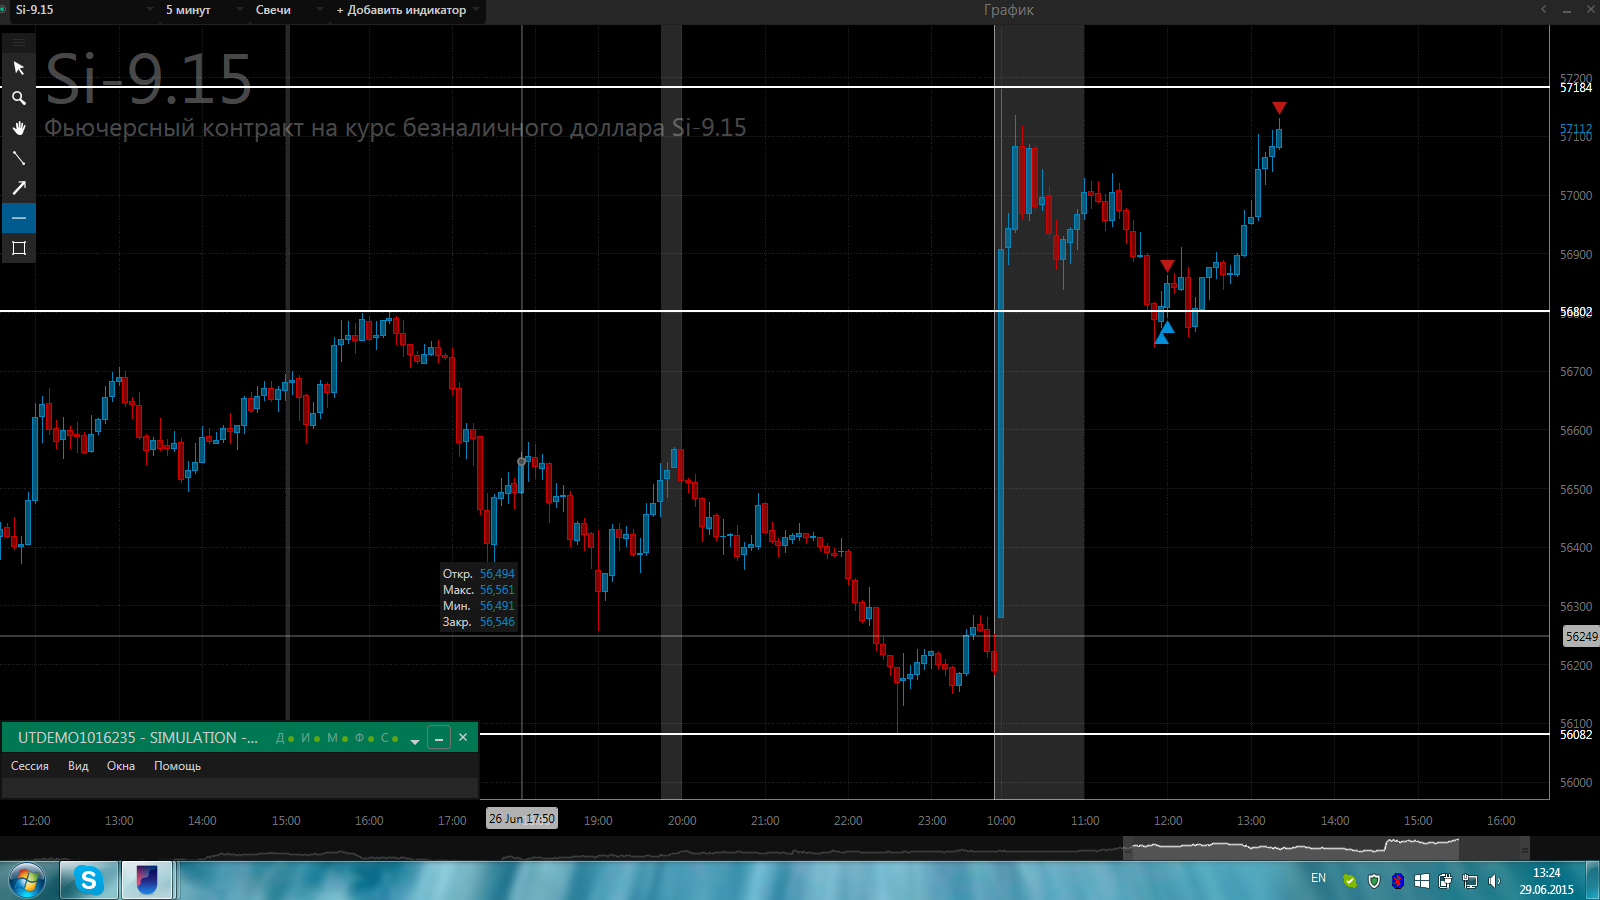Open Добавить индикатор dropdown
The width and height of the screenshot is (1600, 900).
[x=408, y=10]
